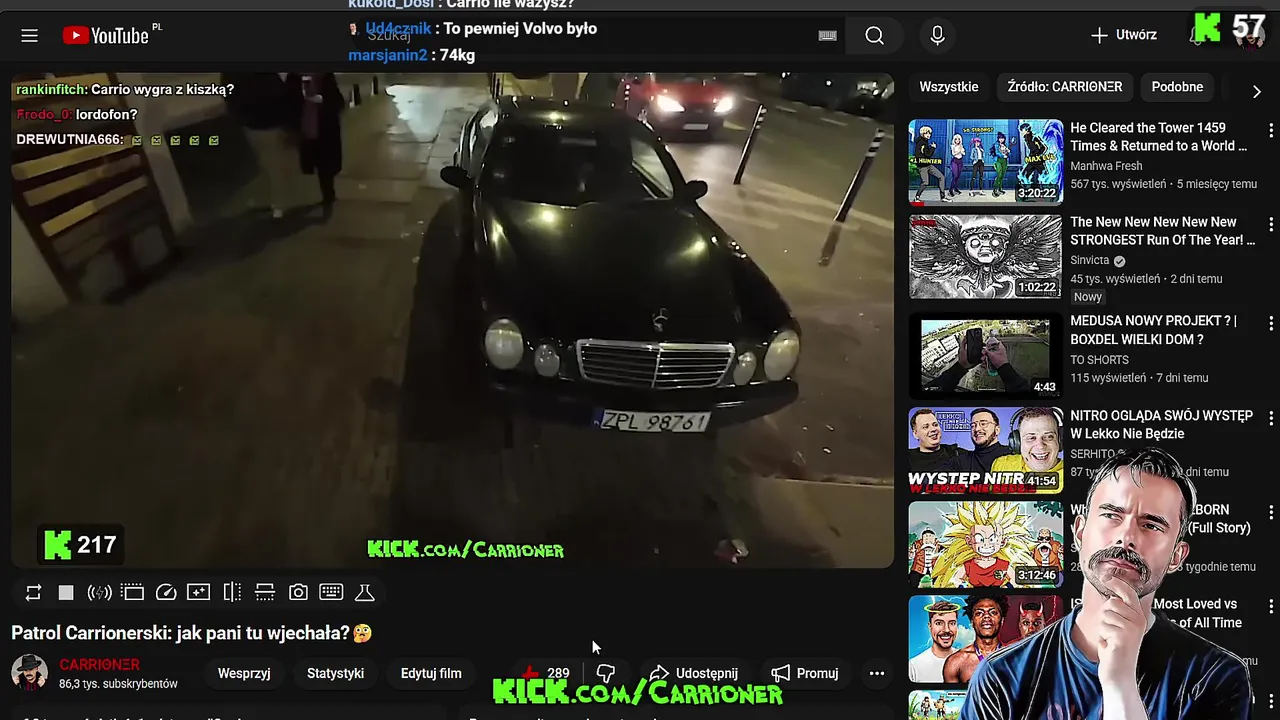Open the MEDUSA NOWY PROJEKT thumbnail
Image resolution: width=1280 pixels, height=720 pixels.
pyautogui.click(x=986, y=355)
